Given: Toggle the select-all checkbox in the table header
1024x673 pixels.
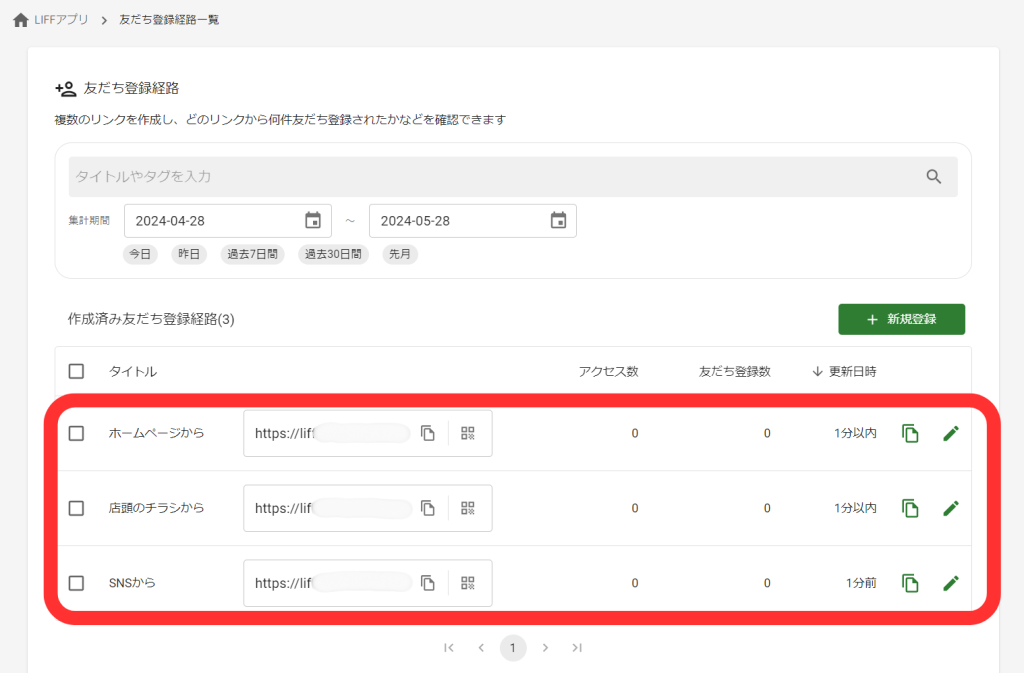Looking at the screenshot, I should click(76, 370).
